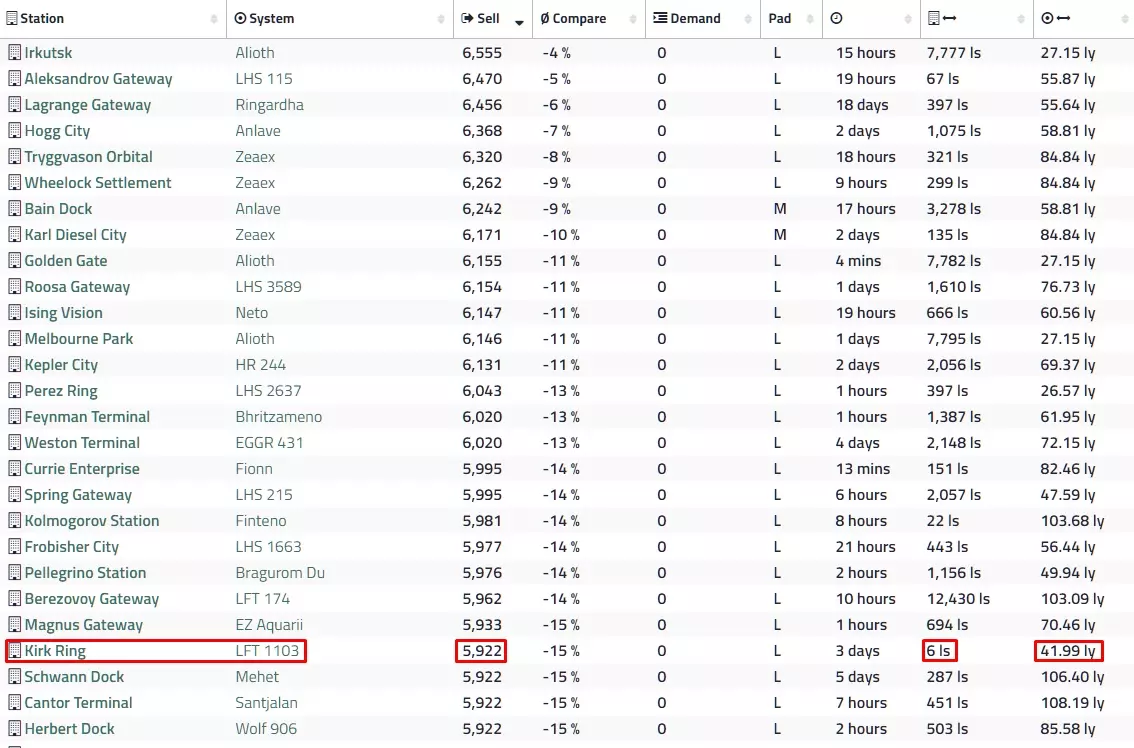Image resolution: width=1134 pixels, height=748 pixels.
Task: Click the building icon next to Herbert Dock
Action: (x=14, y=729)
